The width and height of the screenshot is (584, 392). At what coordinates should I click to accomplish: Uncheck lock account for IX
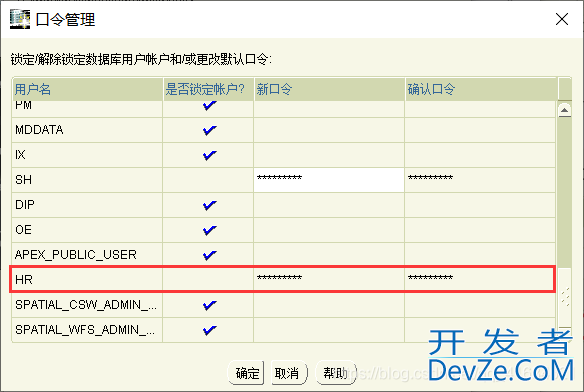[209, 155]
